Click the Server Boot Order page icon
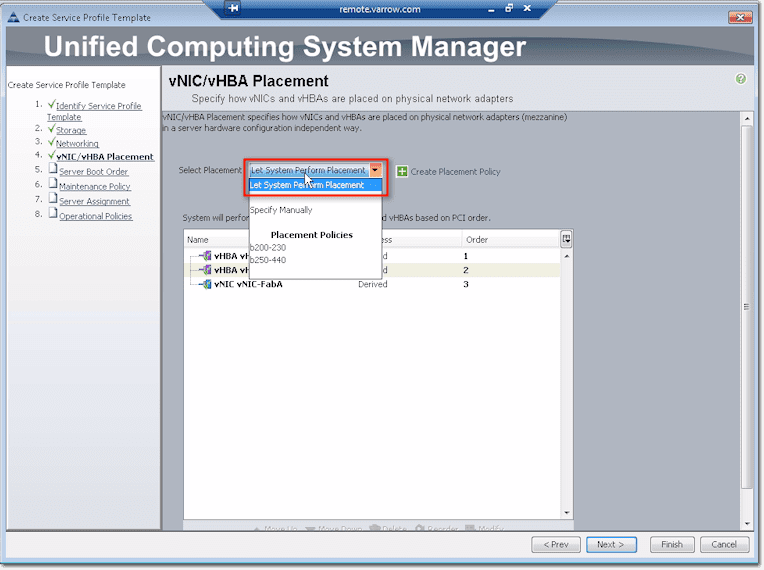This screenshot has height=570, width=764. tap(53, 169)
